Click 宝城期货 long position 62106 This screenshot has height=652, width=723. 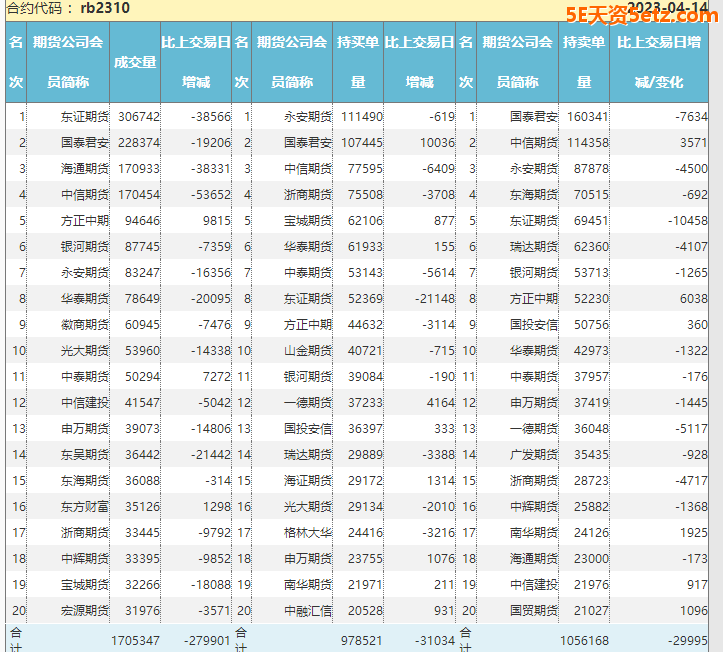click(365, 221)
